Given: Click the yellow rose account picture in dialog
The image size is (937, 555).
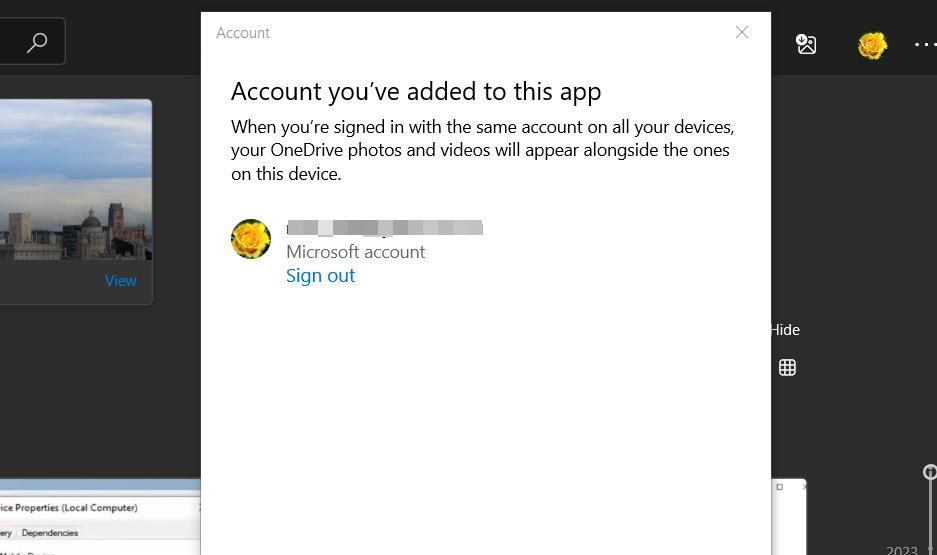Looking at the screenshot, I should click(x=251, y=239).
